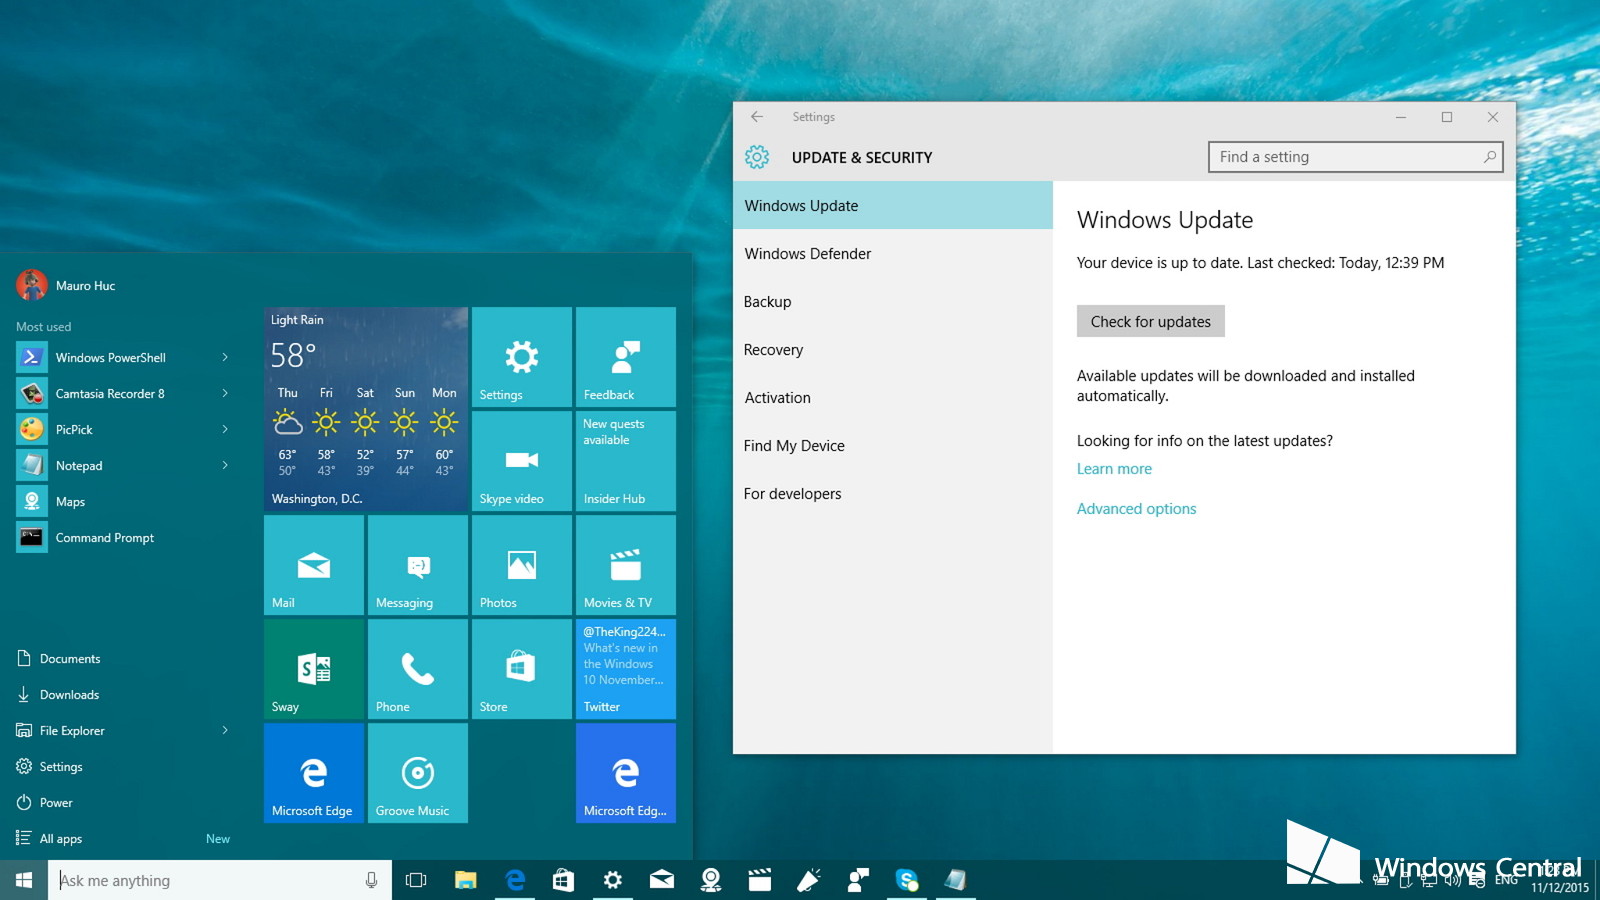1600x900 pixels.
Task: Open Store from the taskbar
Action: [x=563, y=880]
